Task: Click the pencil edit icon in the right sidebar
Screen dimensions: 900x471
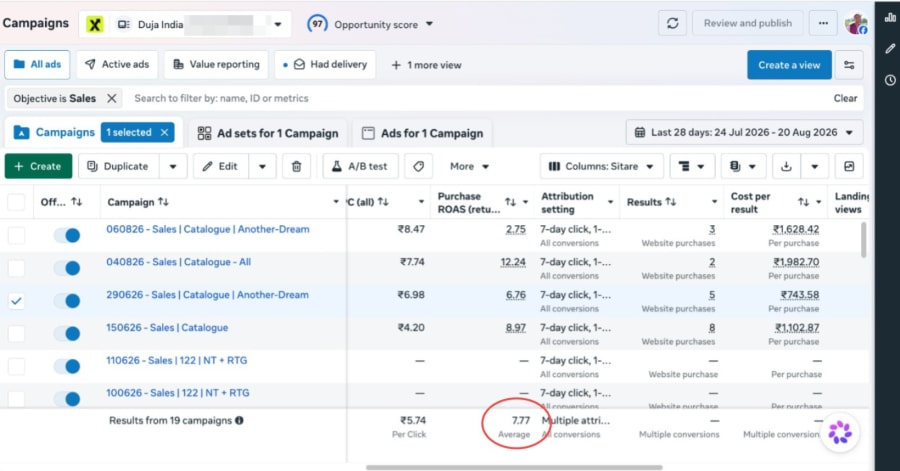Action: pyautogui.click(x=890, y=49)
